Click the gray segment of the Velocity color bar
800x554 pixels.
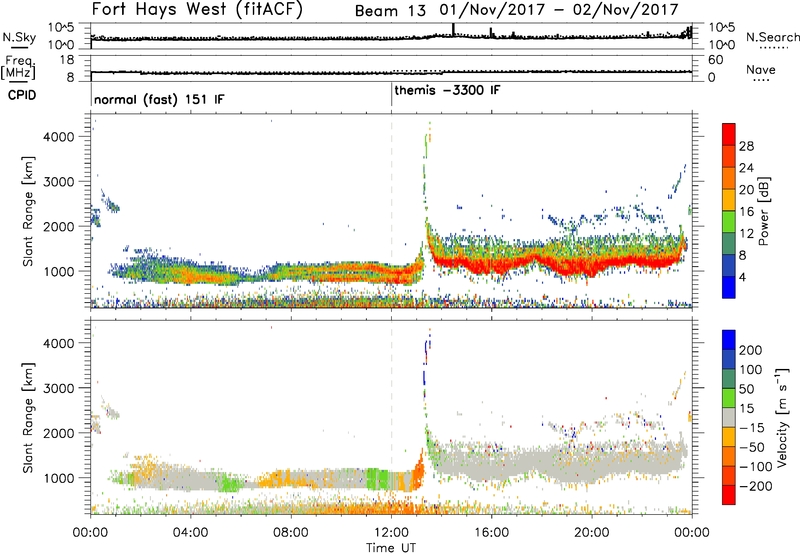[x=729, y=418]
